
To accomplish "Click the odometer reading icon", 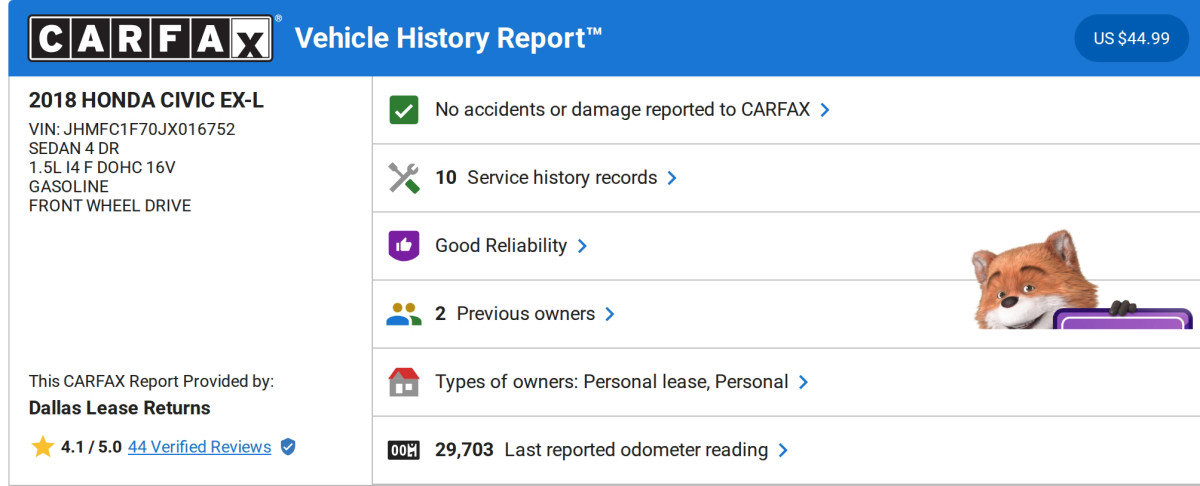I will [x=404, y=450].
